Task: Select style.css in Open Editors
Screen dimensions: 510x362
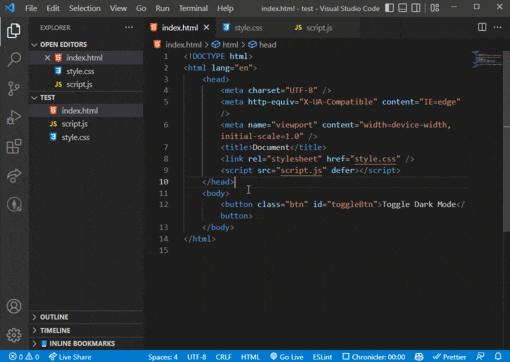Action: tap(87, 71)
